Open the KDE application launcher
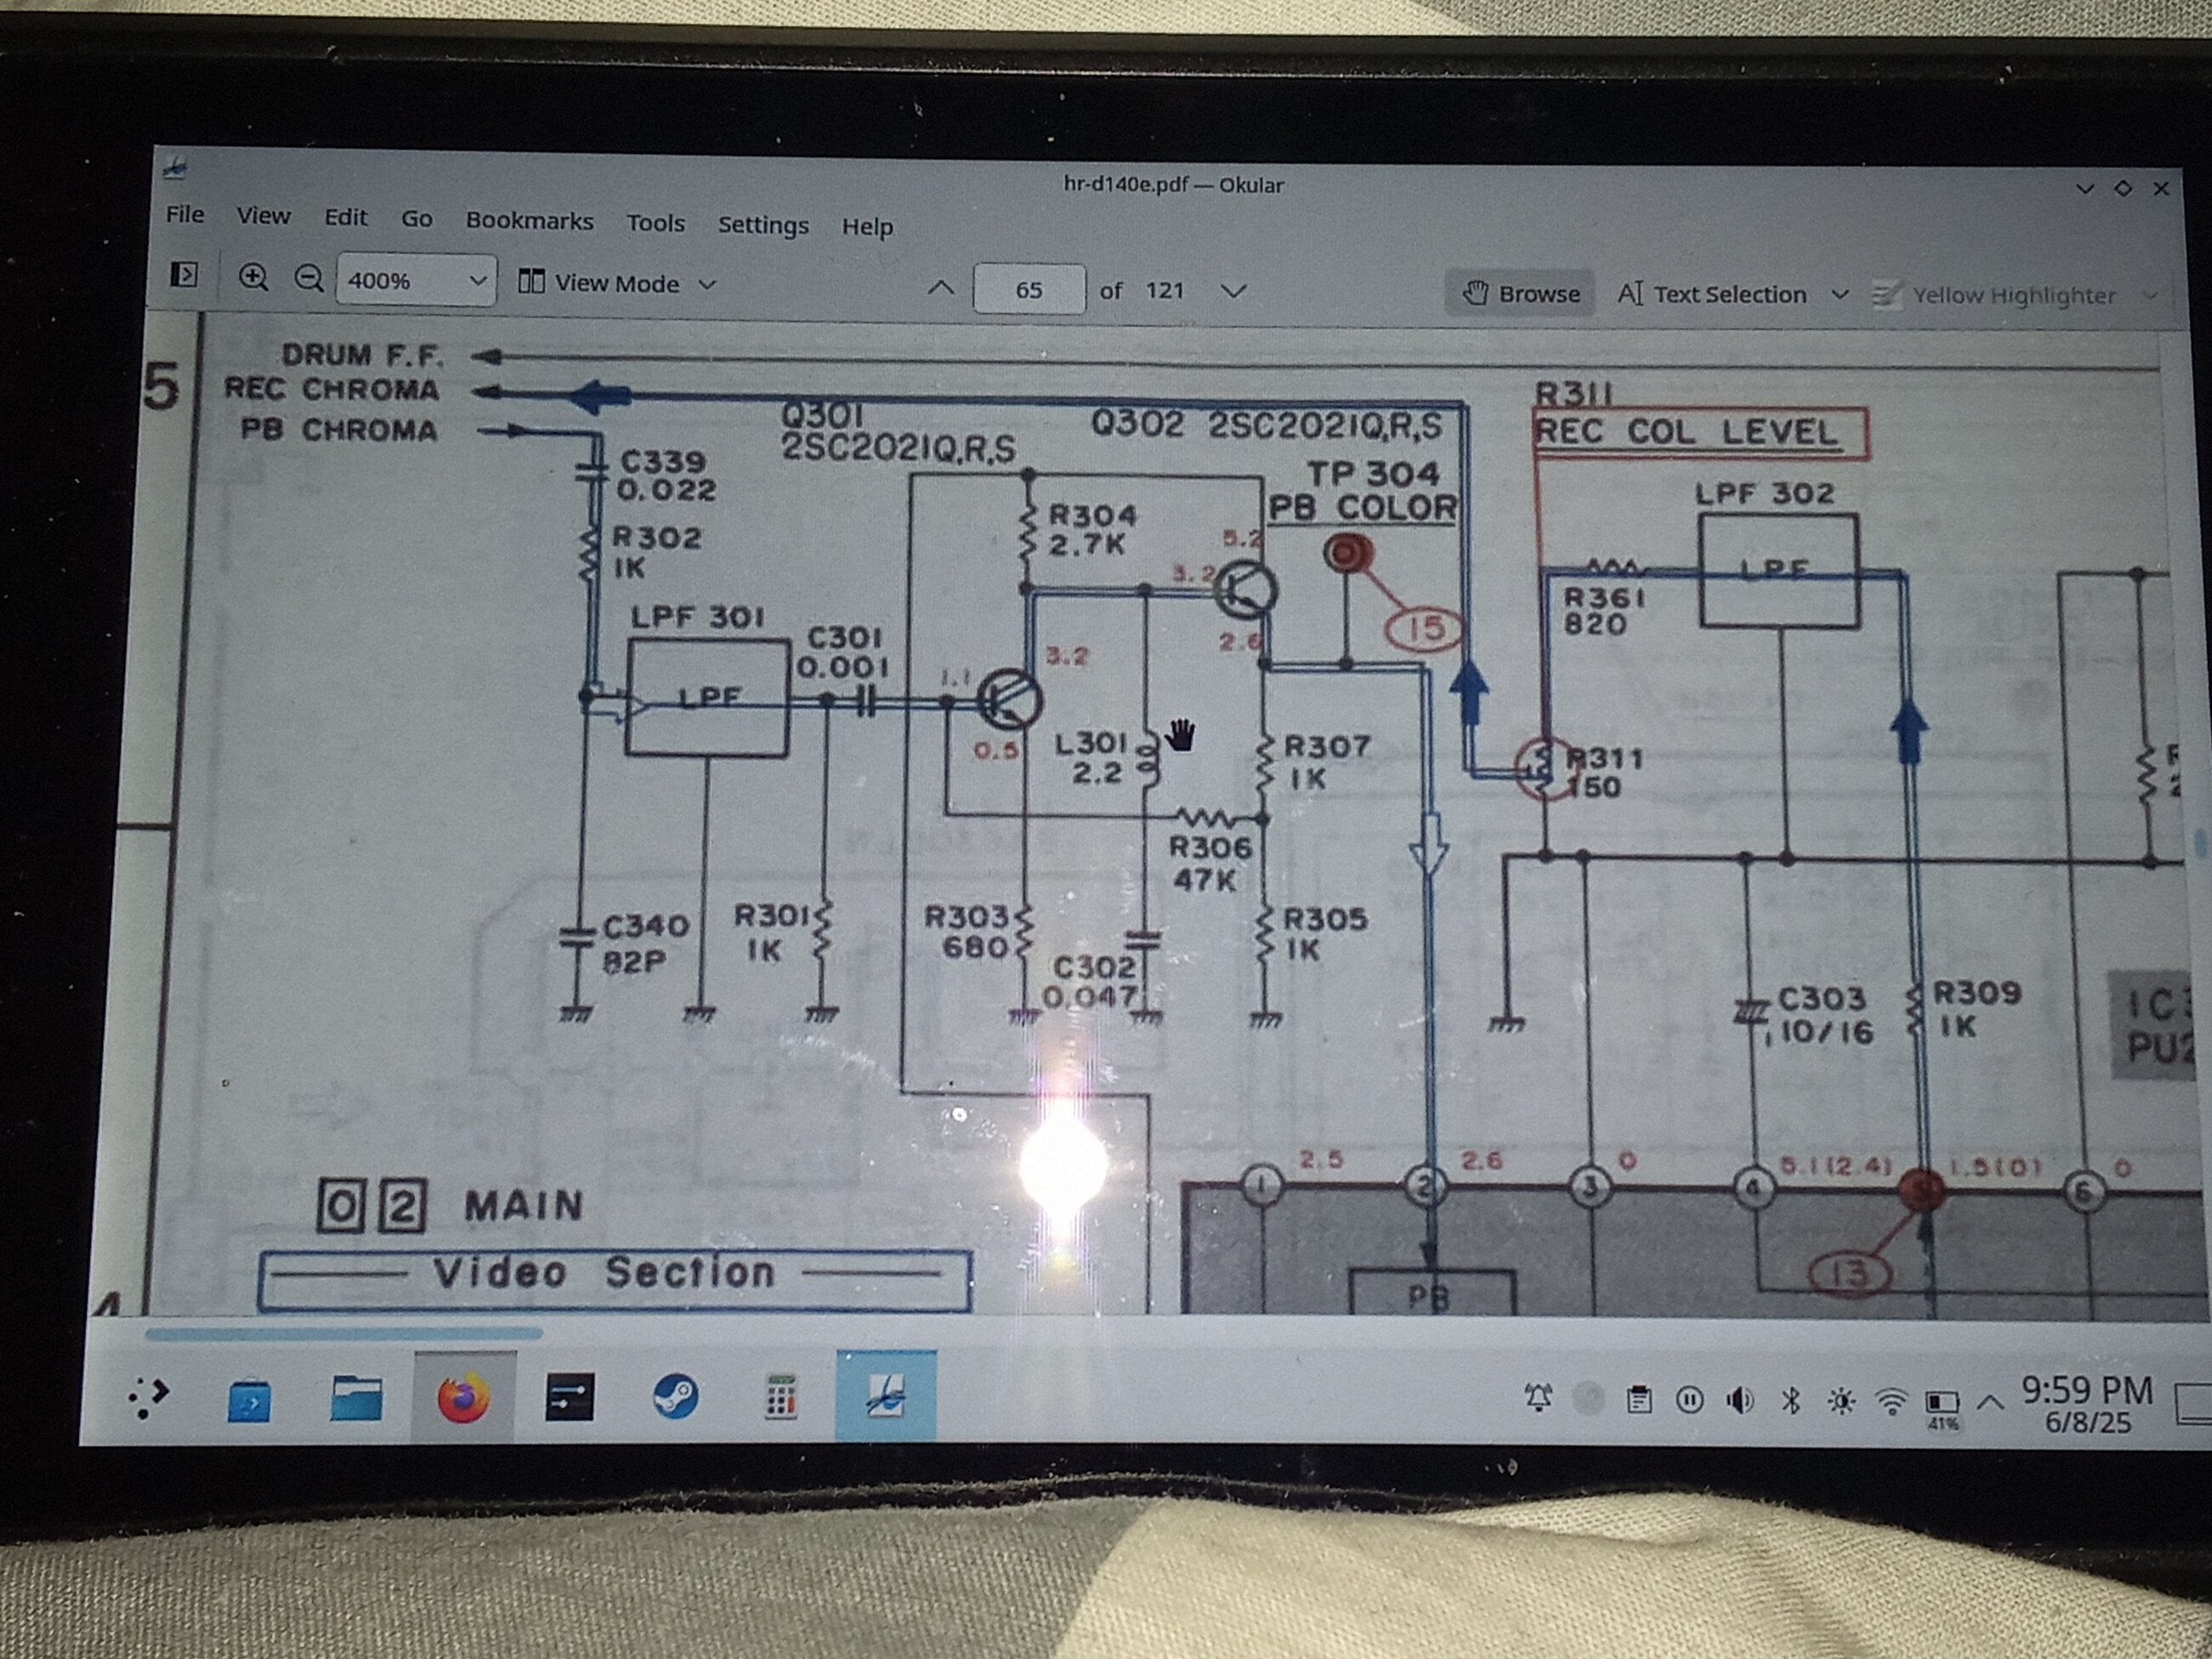 click(x=149, y=1395)
